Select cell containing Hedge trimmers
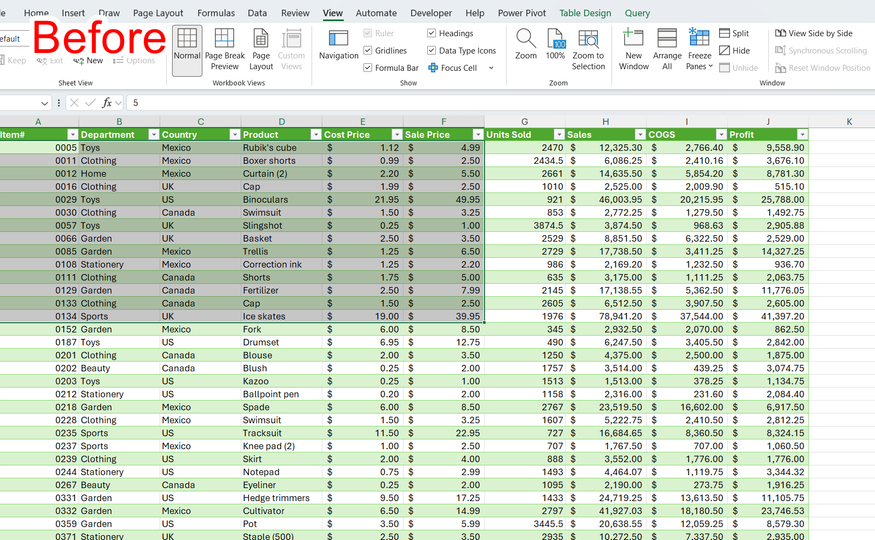Image resolution: width=875 pixels, height=540 pixels. (x=281, y=498)
